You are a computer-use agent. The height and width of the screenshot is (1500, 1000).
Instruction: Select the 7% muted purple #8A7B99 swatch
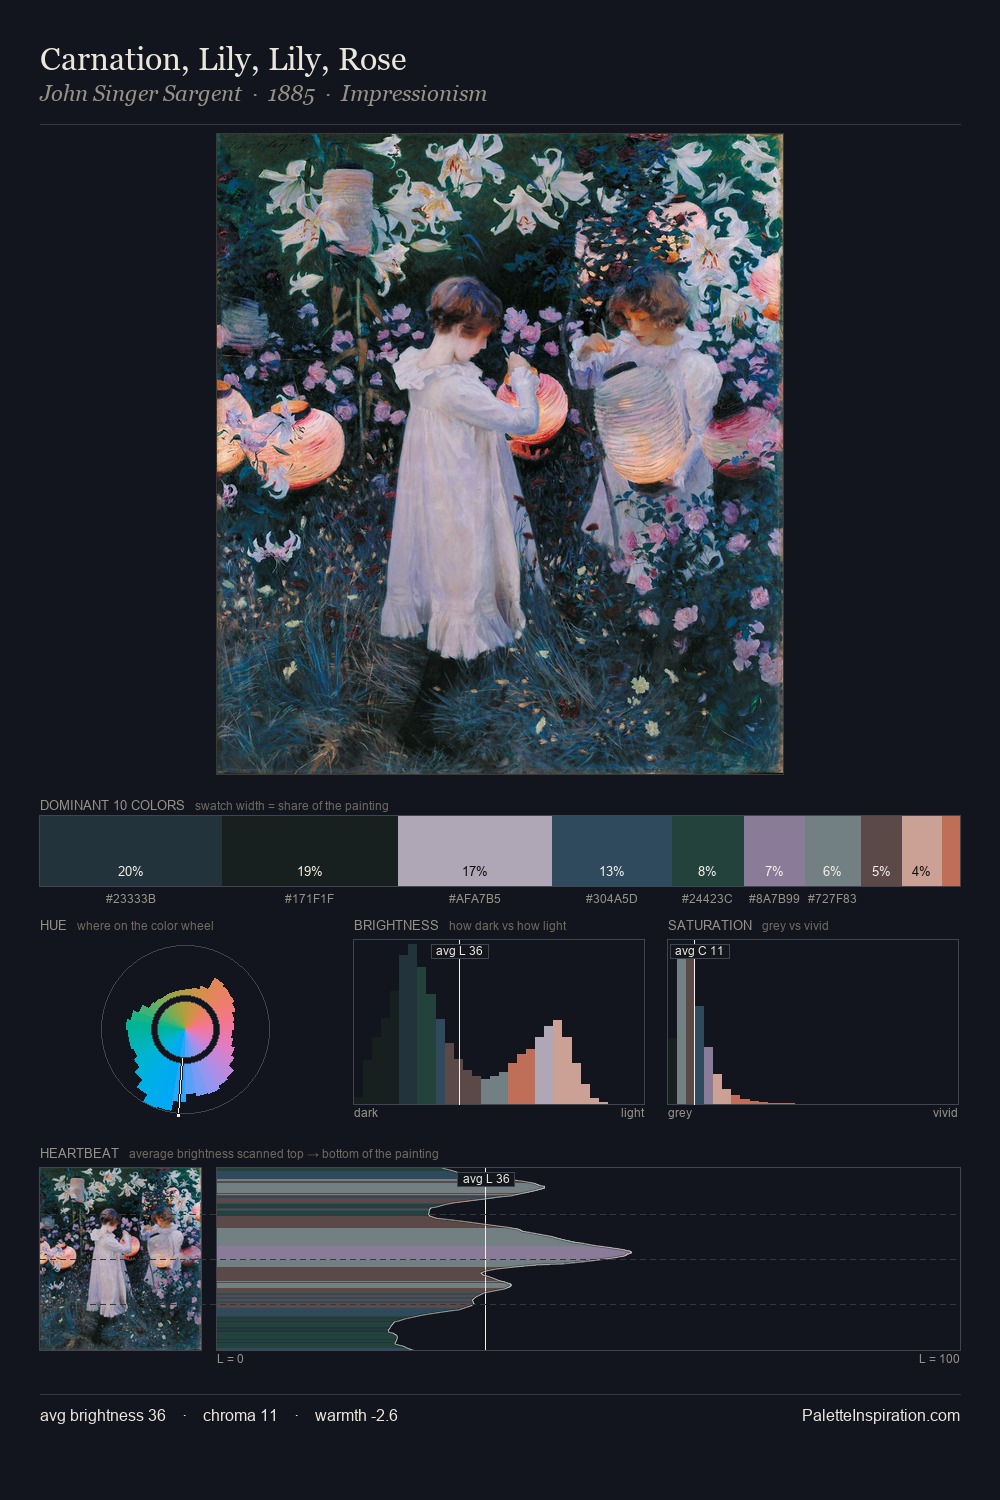pyautogui.click(x=774, y=851)
